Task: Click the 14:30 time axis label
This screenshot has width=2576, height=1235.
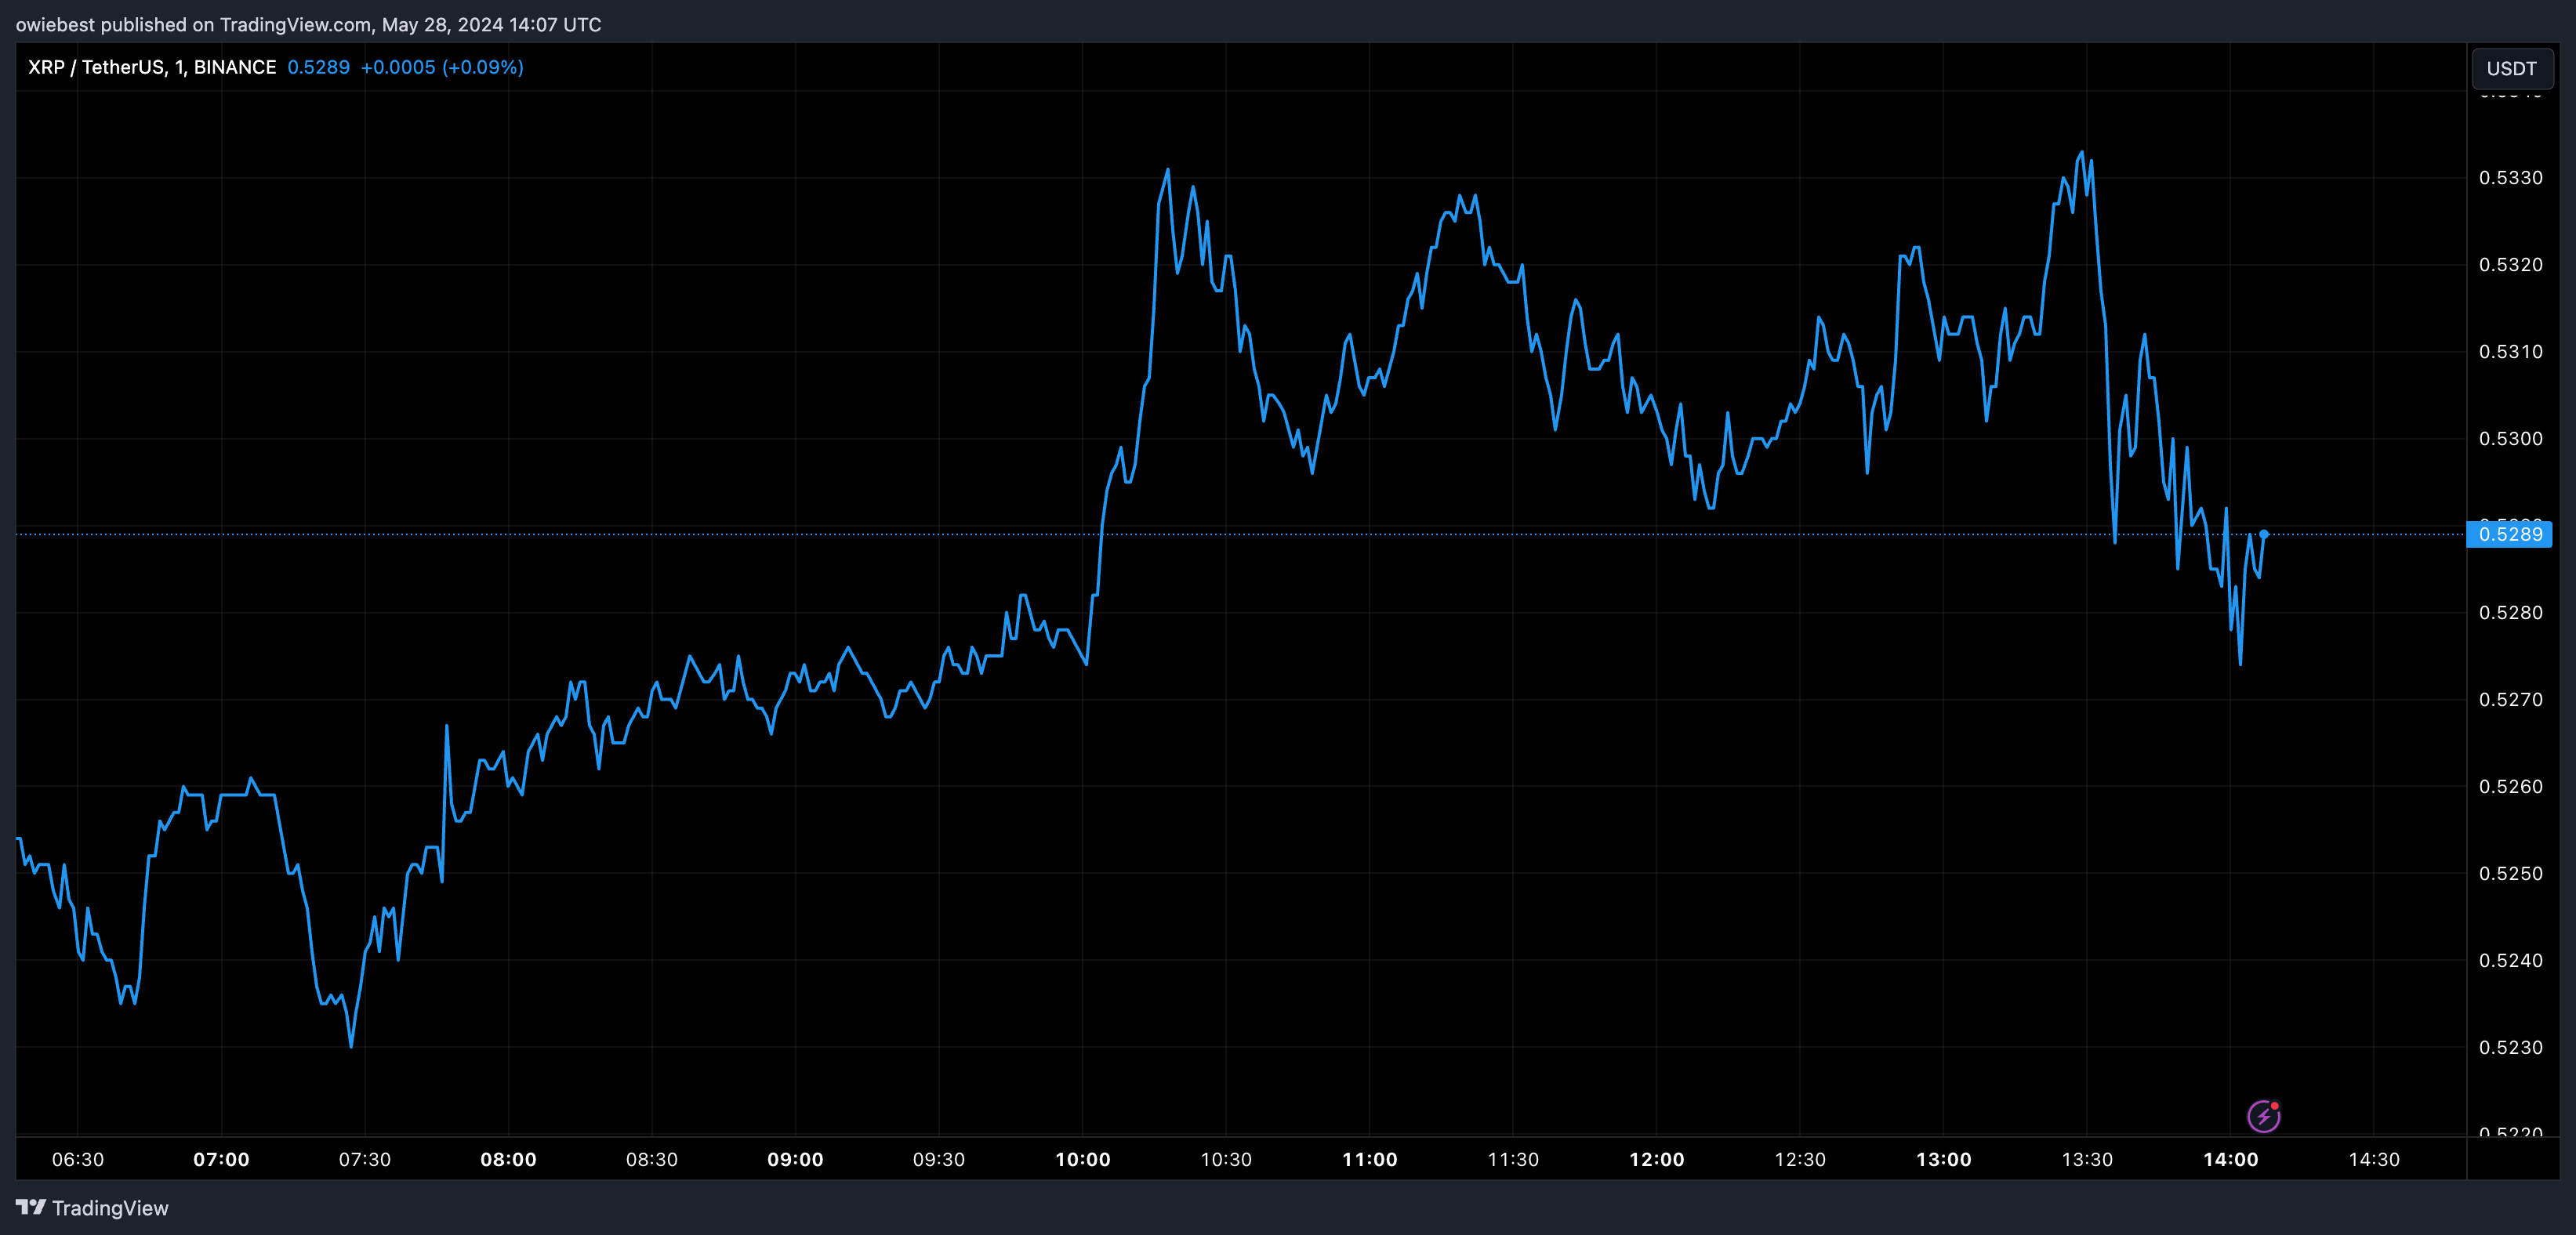Action: [2374, 1159]
